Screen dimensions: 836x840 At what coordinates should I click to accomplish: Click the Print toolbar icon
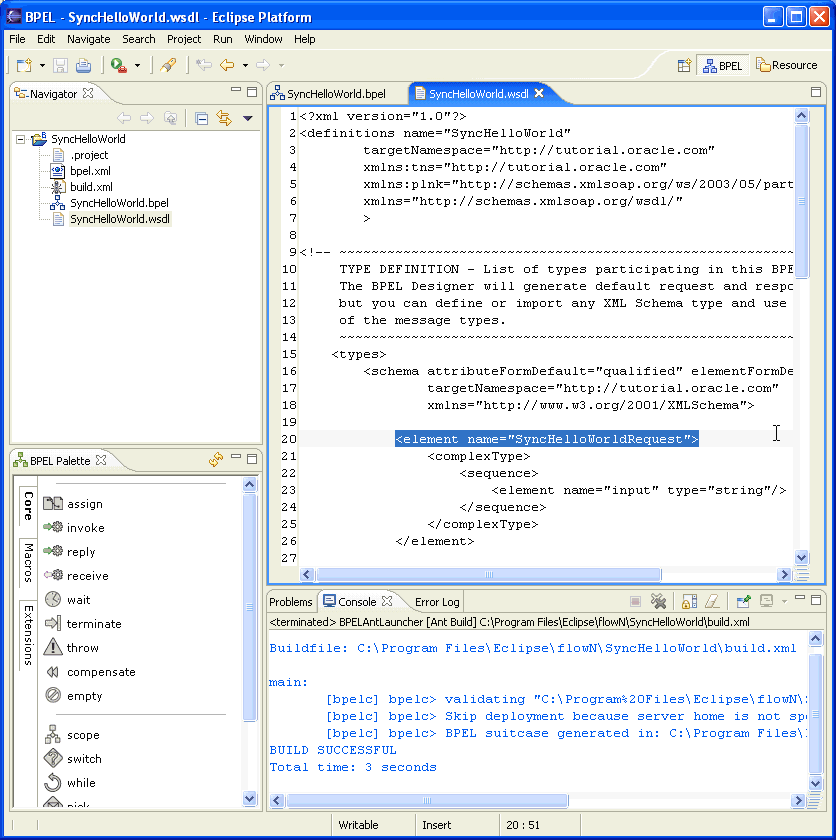pyautogui.click(x=84, y=65)
